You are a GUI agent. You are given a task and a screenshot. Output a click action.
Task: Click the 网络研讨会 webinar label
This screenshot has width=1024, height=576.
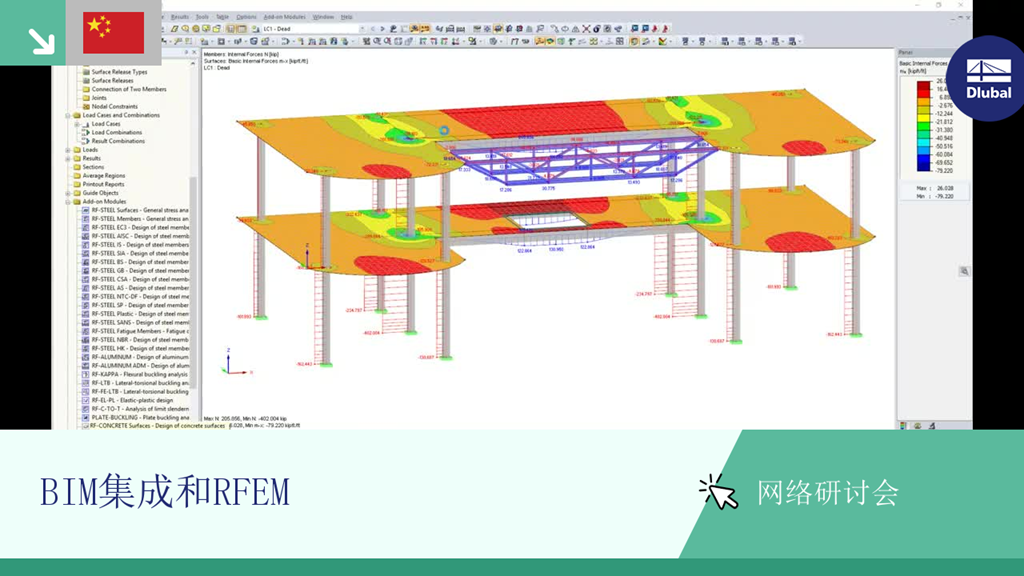tap(827, 492)
